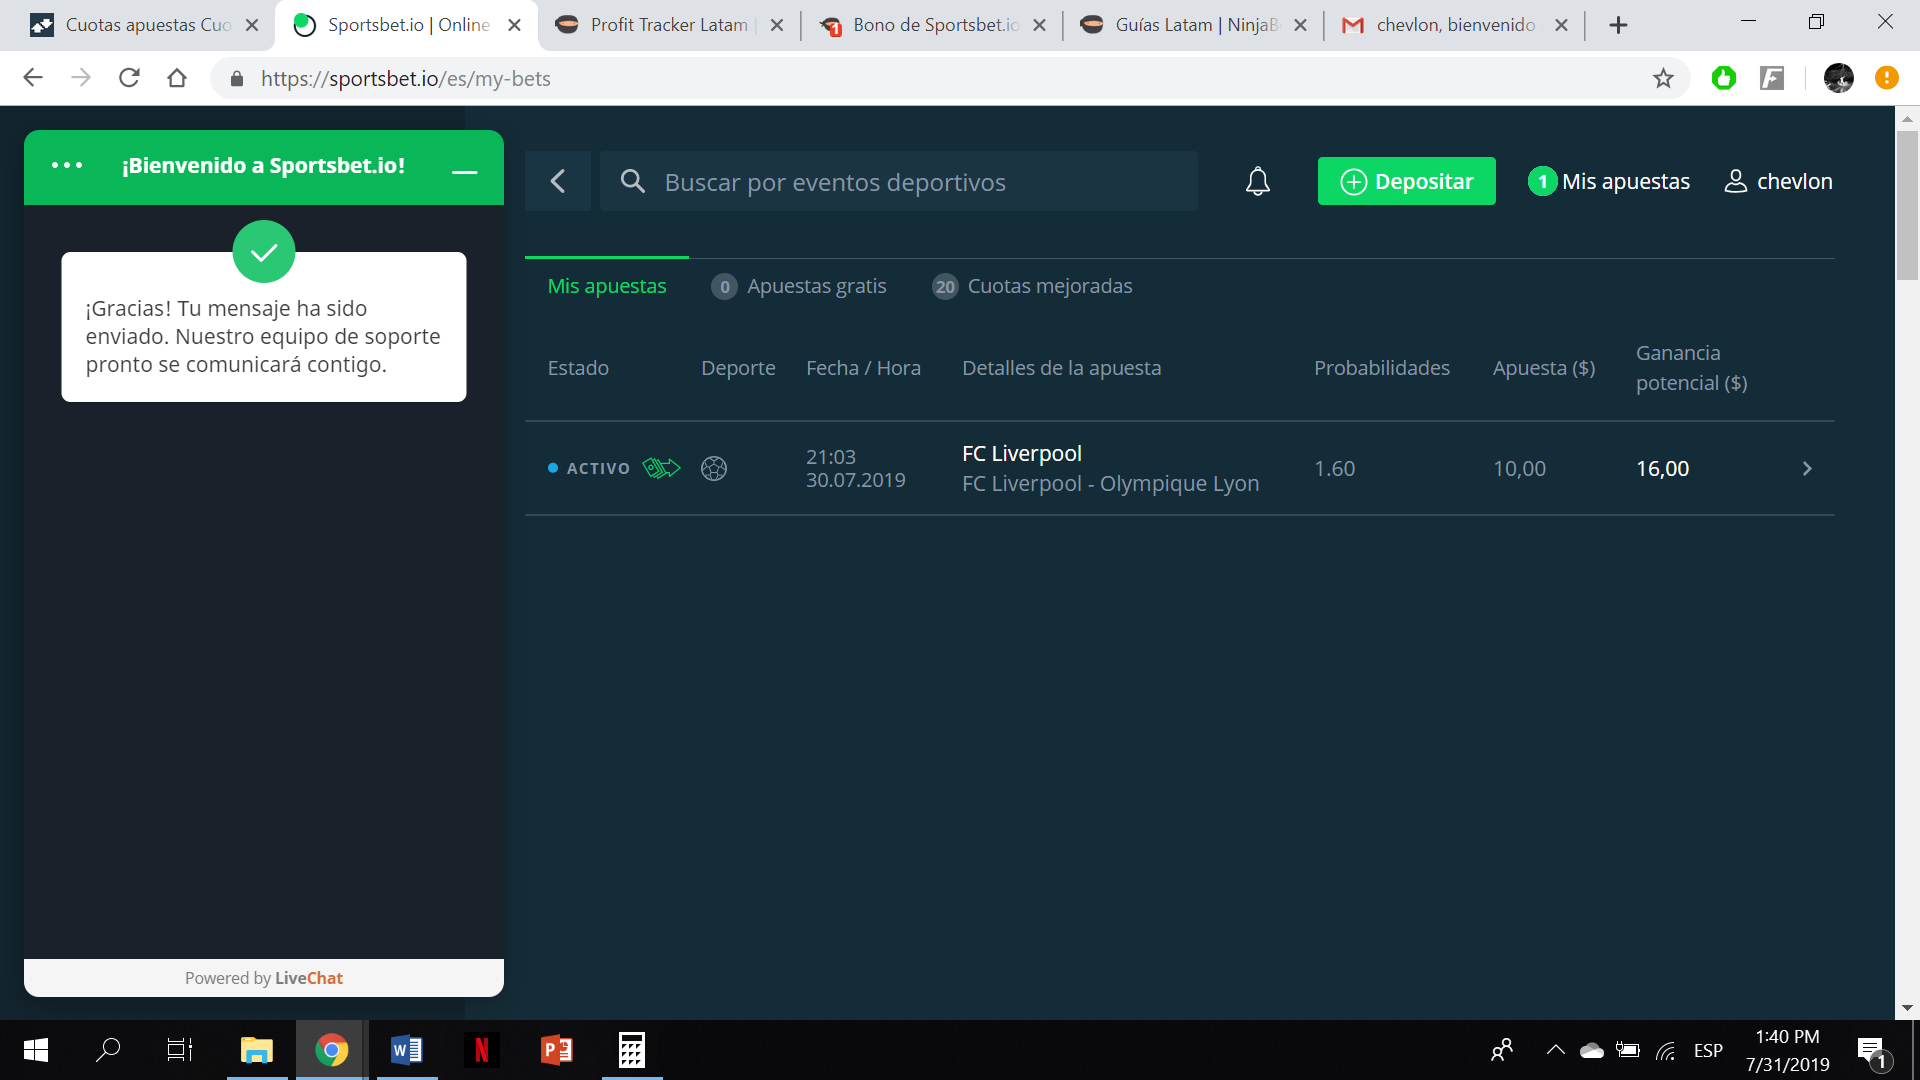Open the Action Center notifications icon
This screenshot has width=1920, height=1080.
point(1872,1051)
